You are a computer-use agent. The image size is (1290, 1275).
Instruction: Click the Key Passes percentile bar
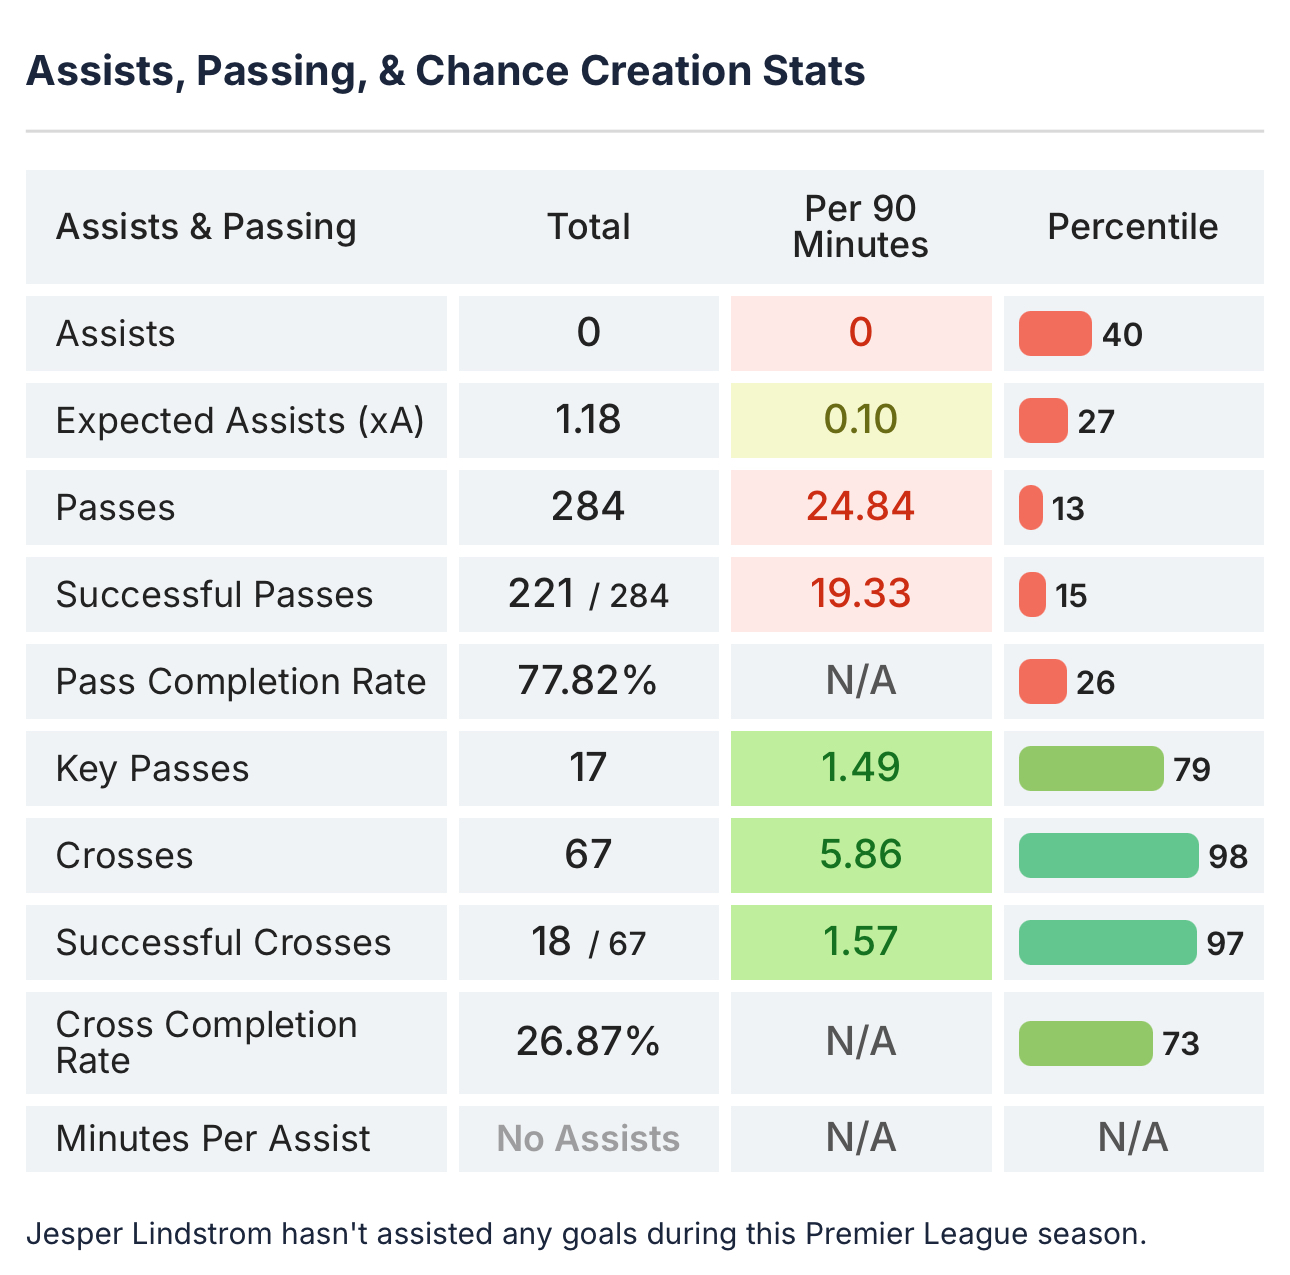pyautogui.click(x=1091, y=769)
